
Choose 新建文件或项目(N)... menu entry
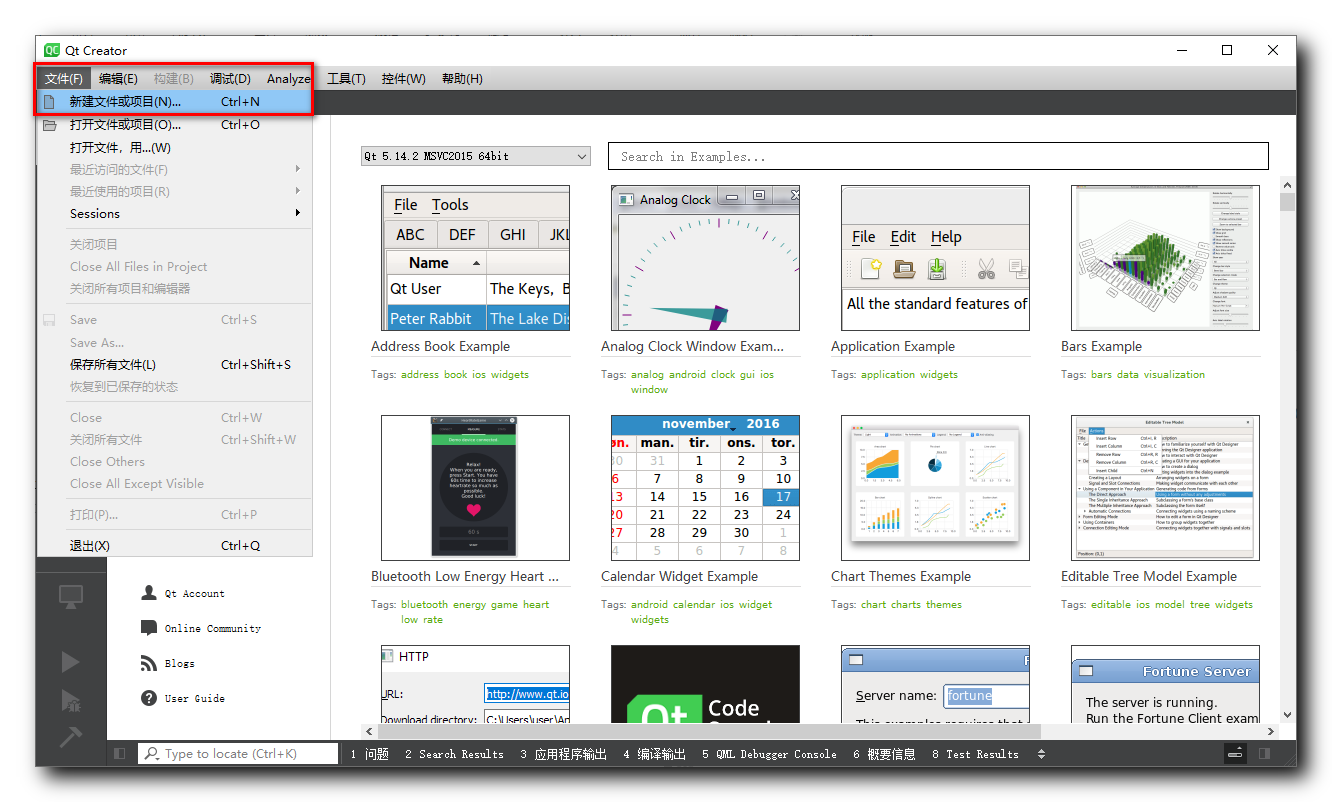click(x=175, y=102)
